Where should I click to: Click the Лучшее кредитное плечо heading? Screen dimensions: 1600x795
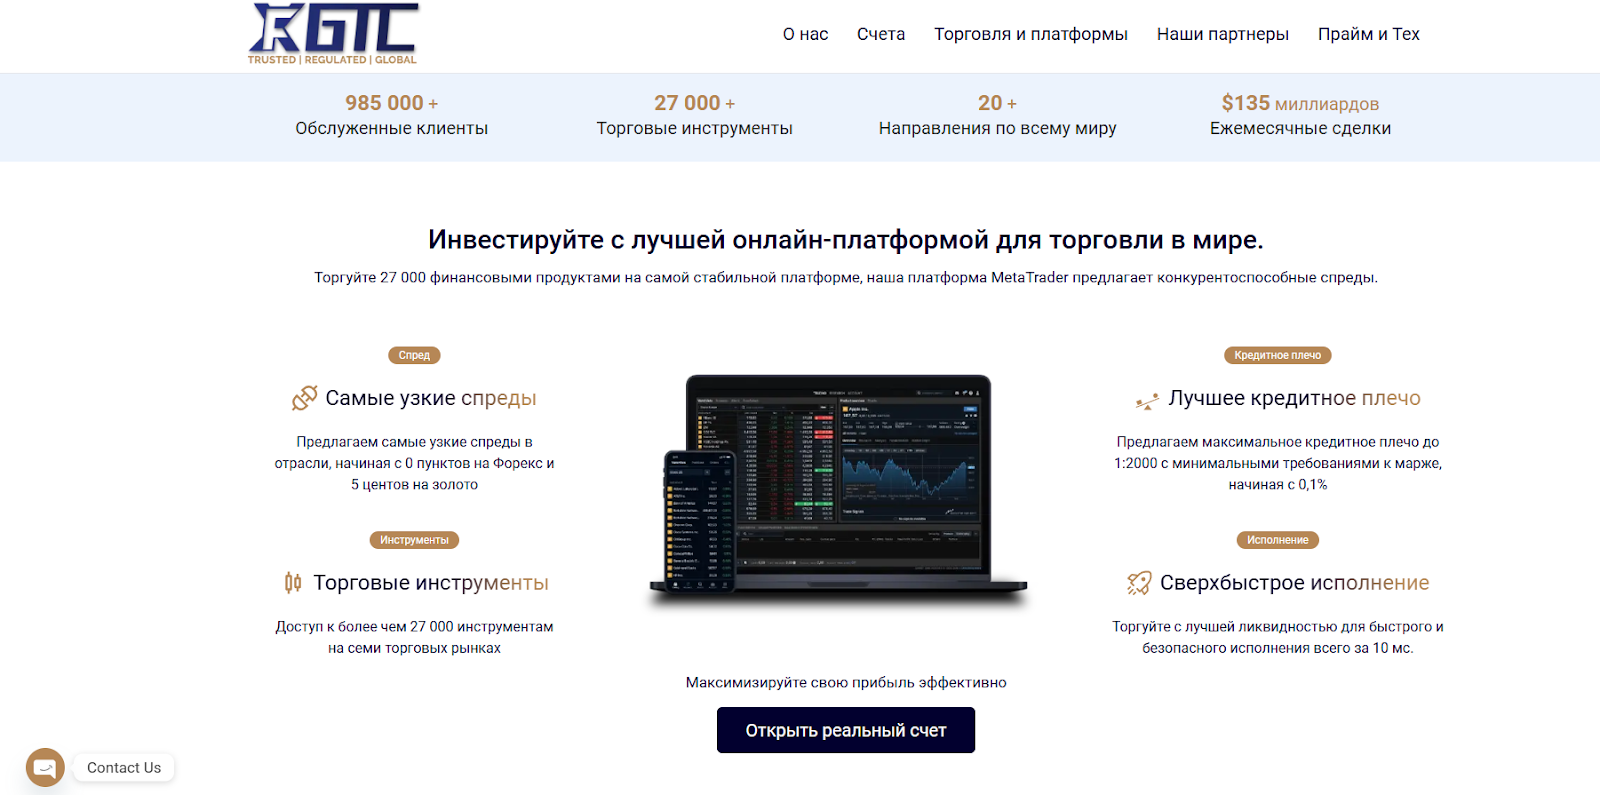pyautogui.click(x=1295, y=398)
